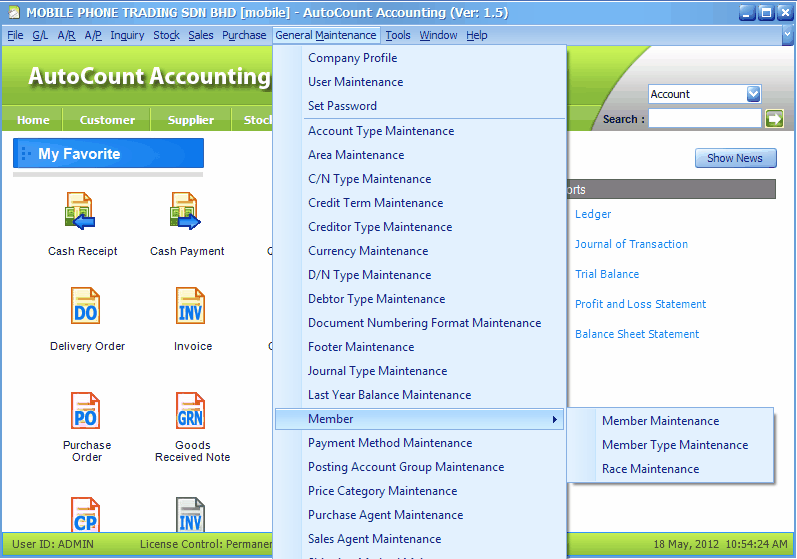This screenshot has height=559, width=797.
Task: Switch to the Customer tab
Action: click(107, 120)
